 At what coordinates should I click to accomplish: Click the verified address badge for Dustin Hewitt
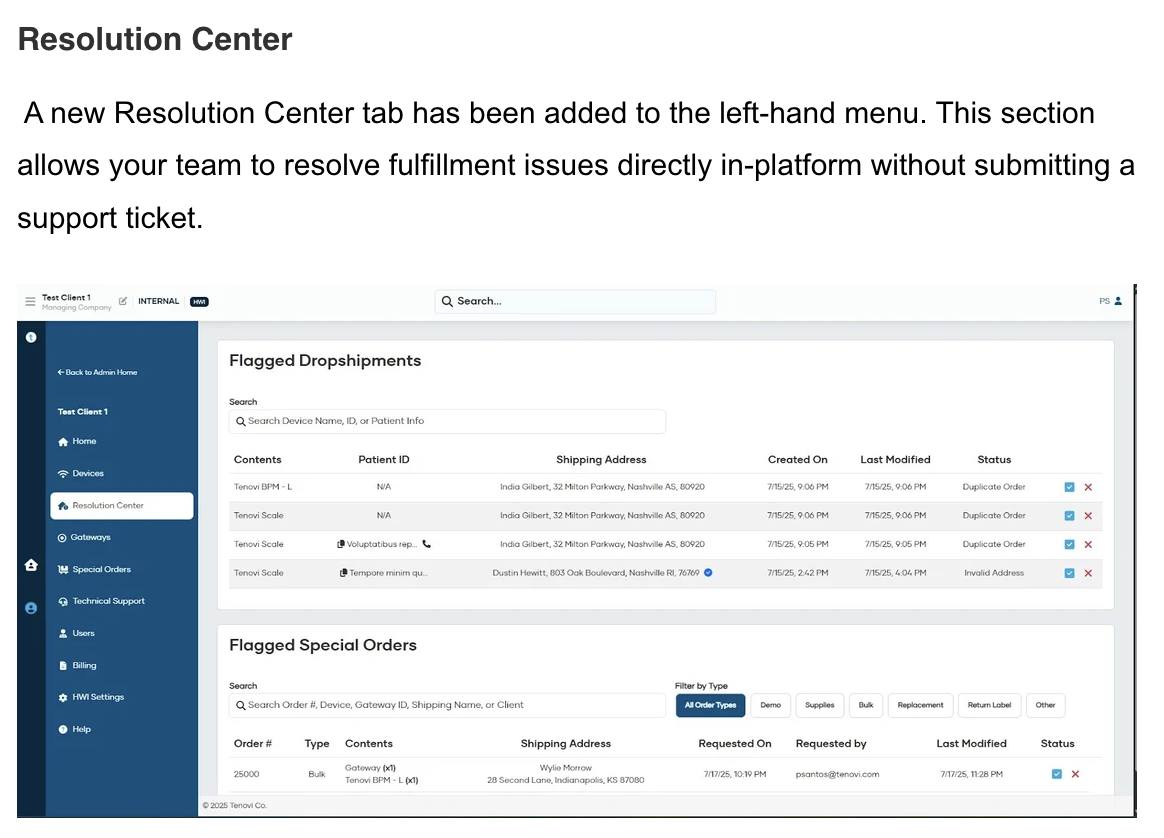pyautogui.click(x=708, y=573)
